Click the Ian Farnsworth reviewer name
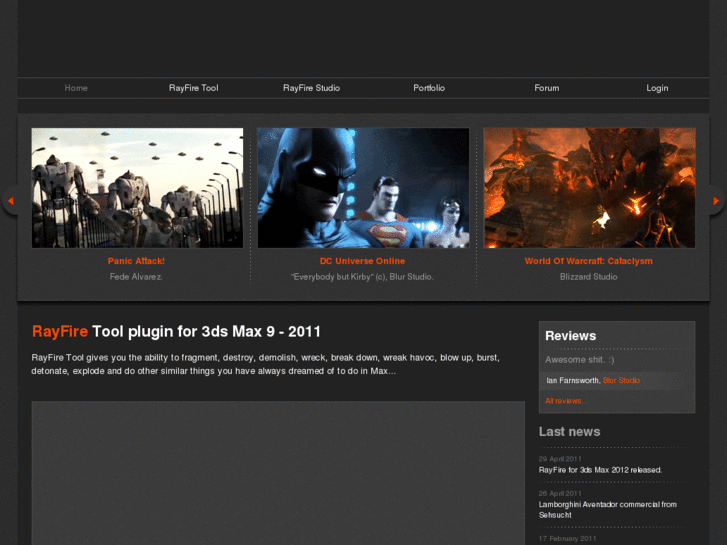This screenshot has height=545, width=727. tap(574, 380)
